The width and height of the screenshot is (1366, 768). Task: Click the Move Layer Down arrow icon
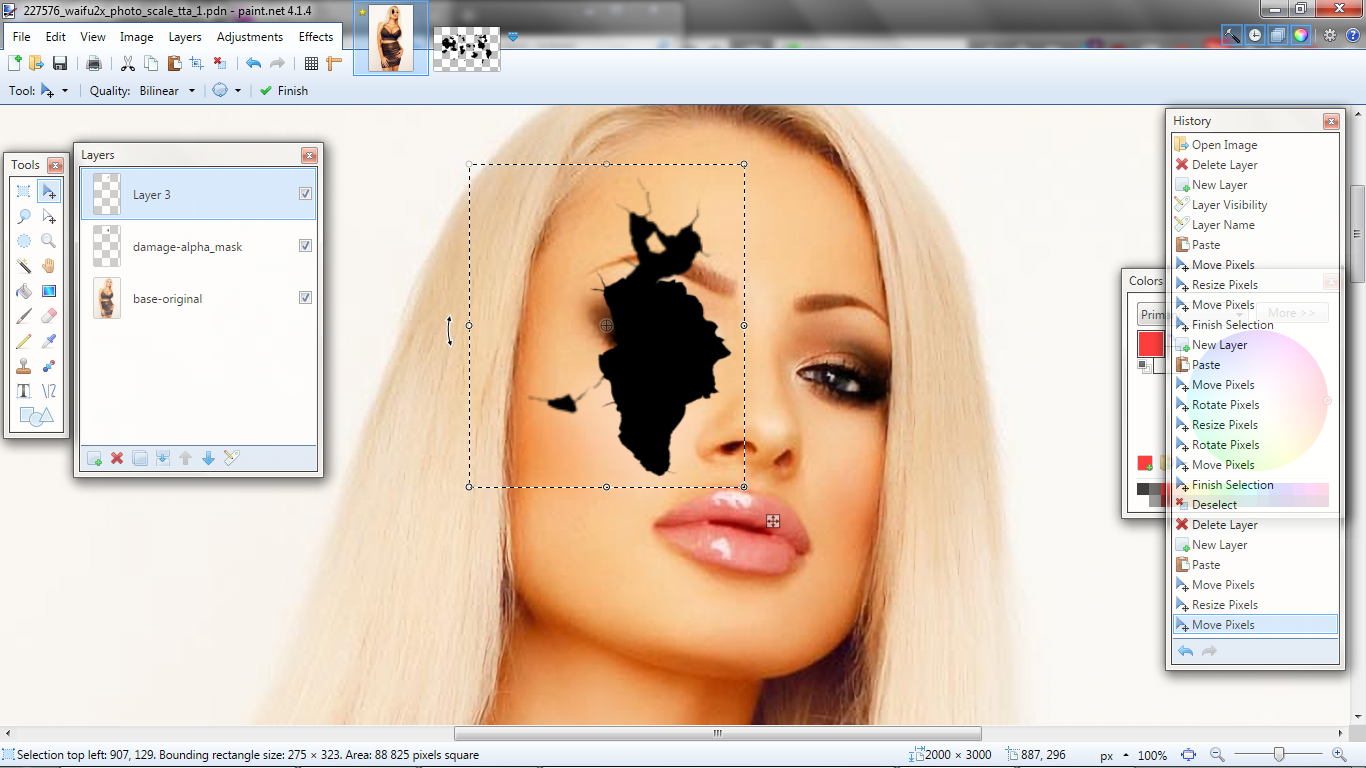(209, 458)
